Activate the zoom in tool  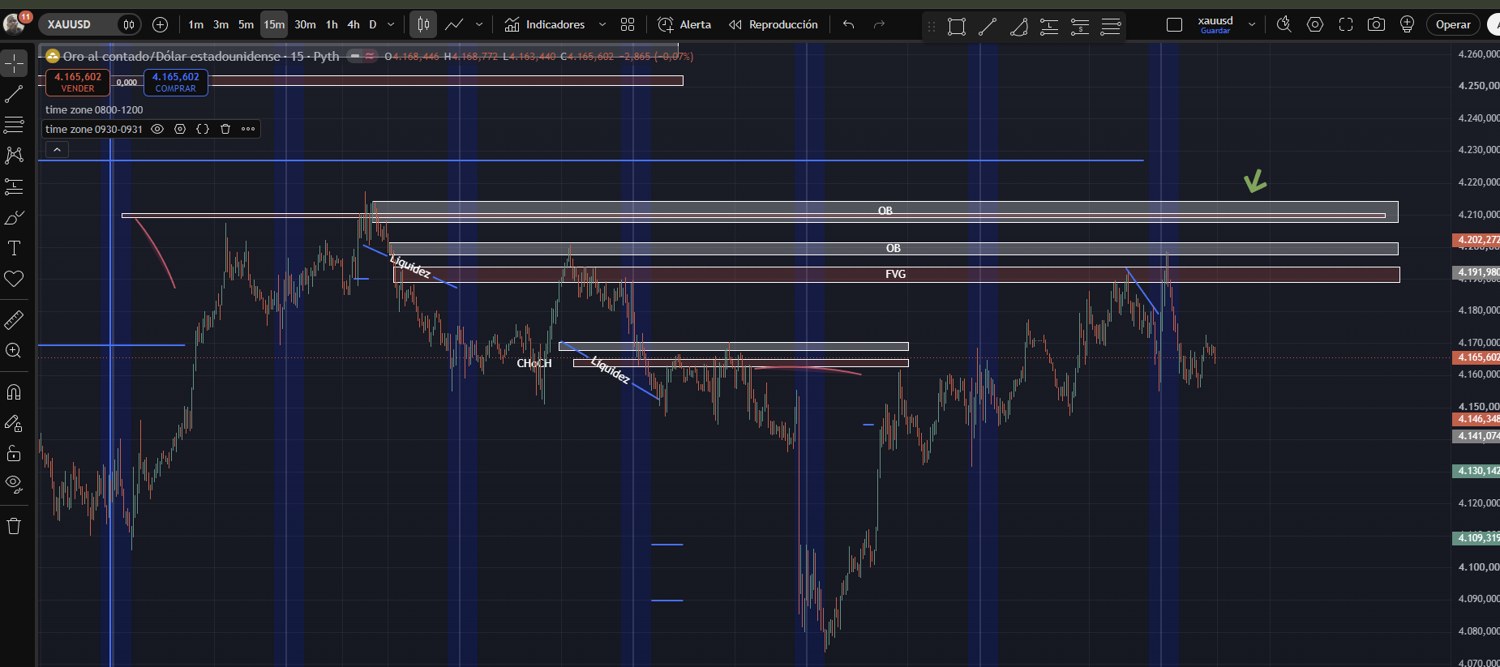[14, 351]
